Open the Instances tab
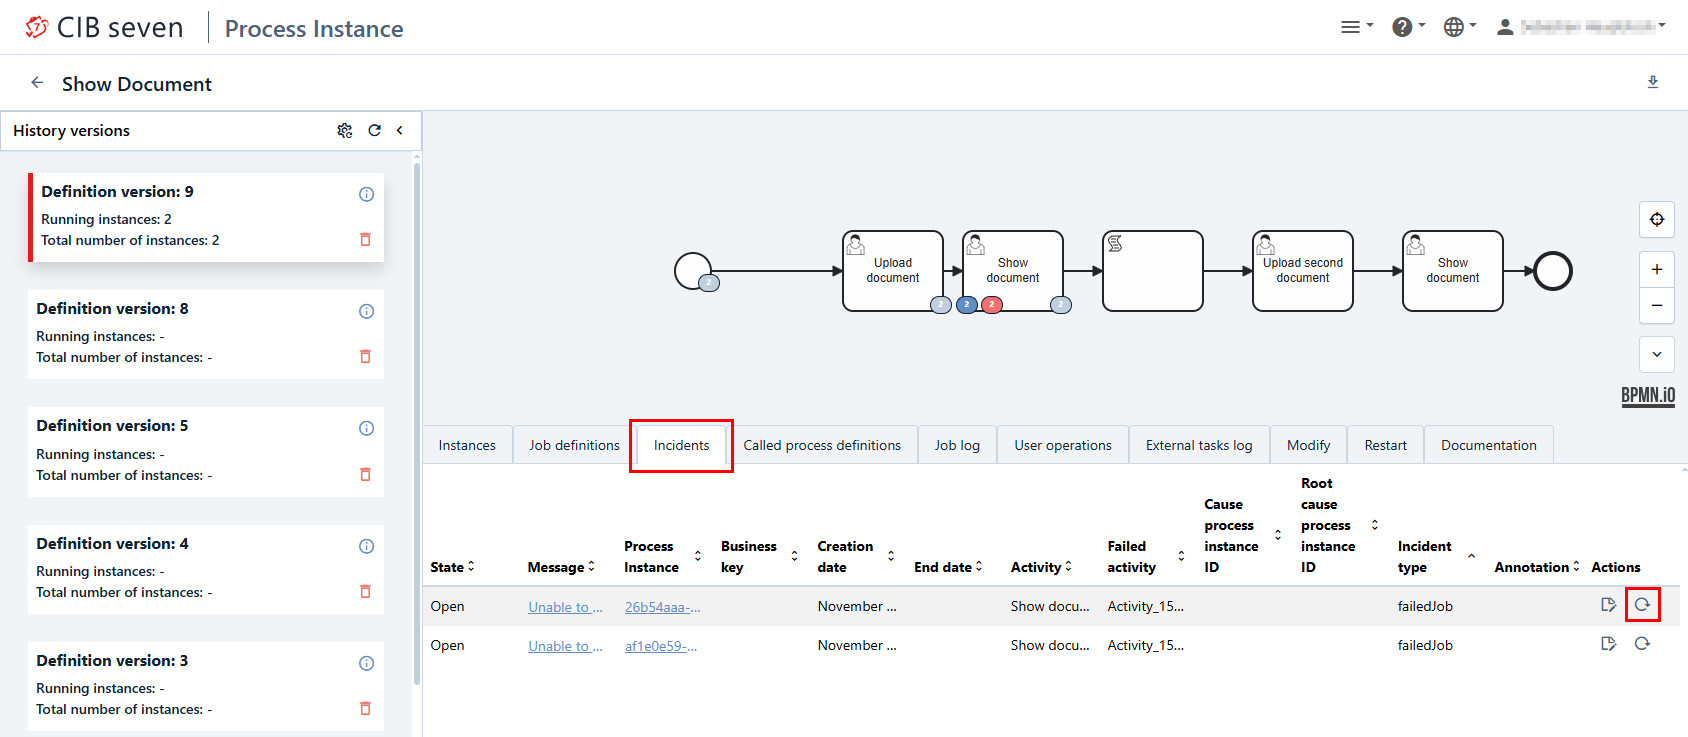This screenshot has height=737, width=1688. coord(467,445)
